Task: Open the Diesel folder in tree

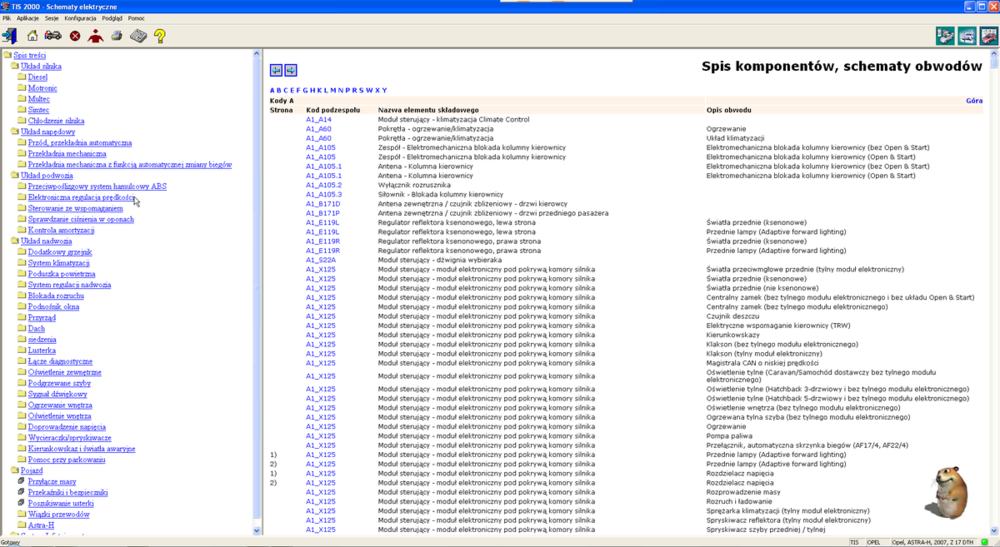Action: tap(38, 77)
